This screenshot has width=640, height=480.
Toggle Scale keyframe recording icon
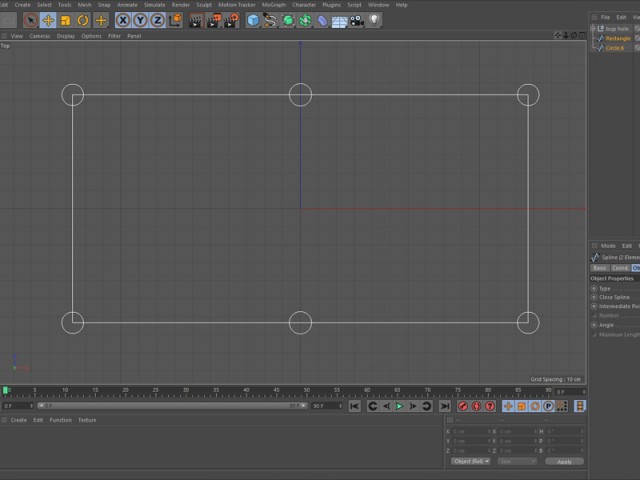tap(522, 406)
